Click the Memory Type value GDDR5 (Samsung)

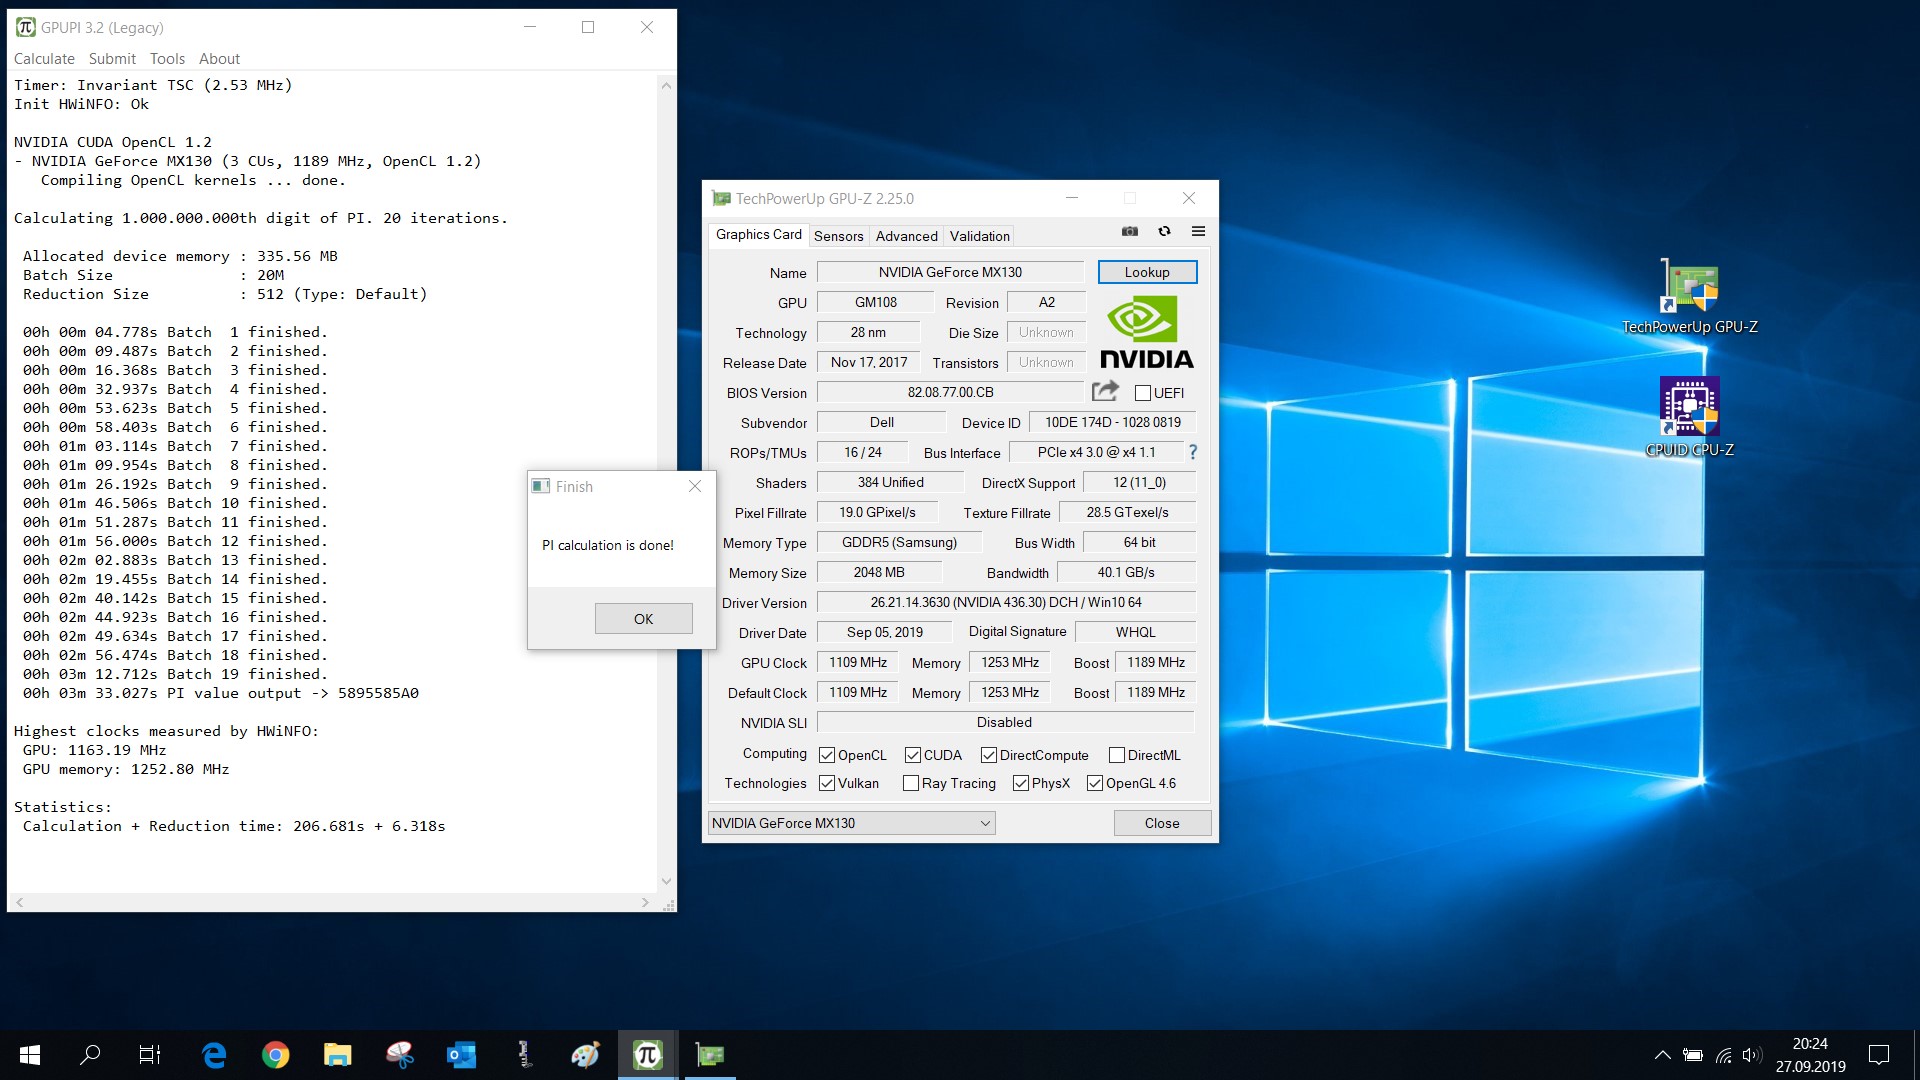coord(899,542)
